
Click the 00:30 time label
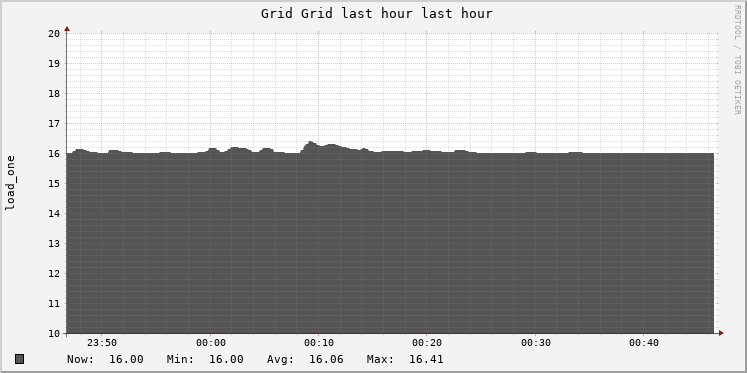pos(535,343)
